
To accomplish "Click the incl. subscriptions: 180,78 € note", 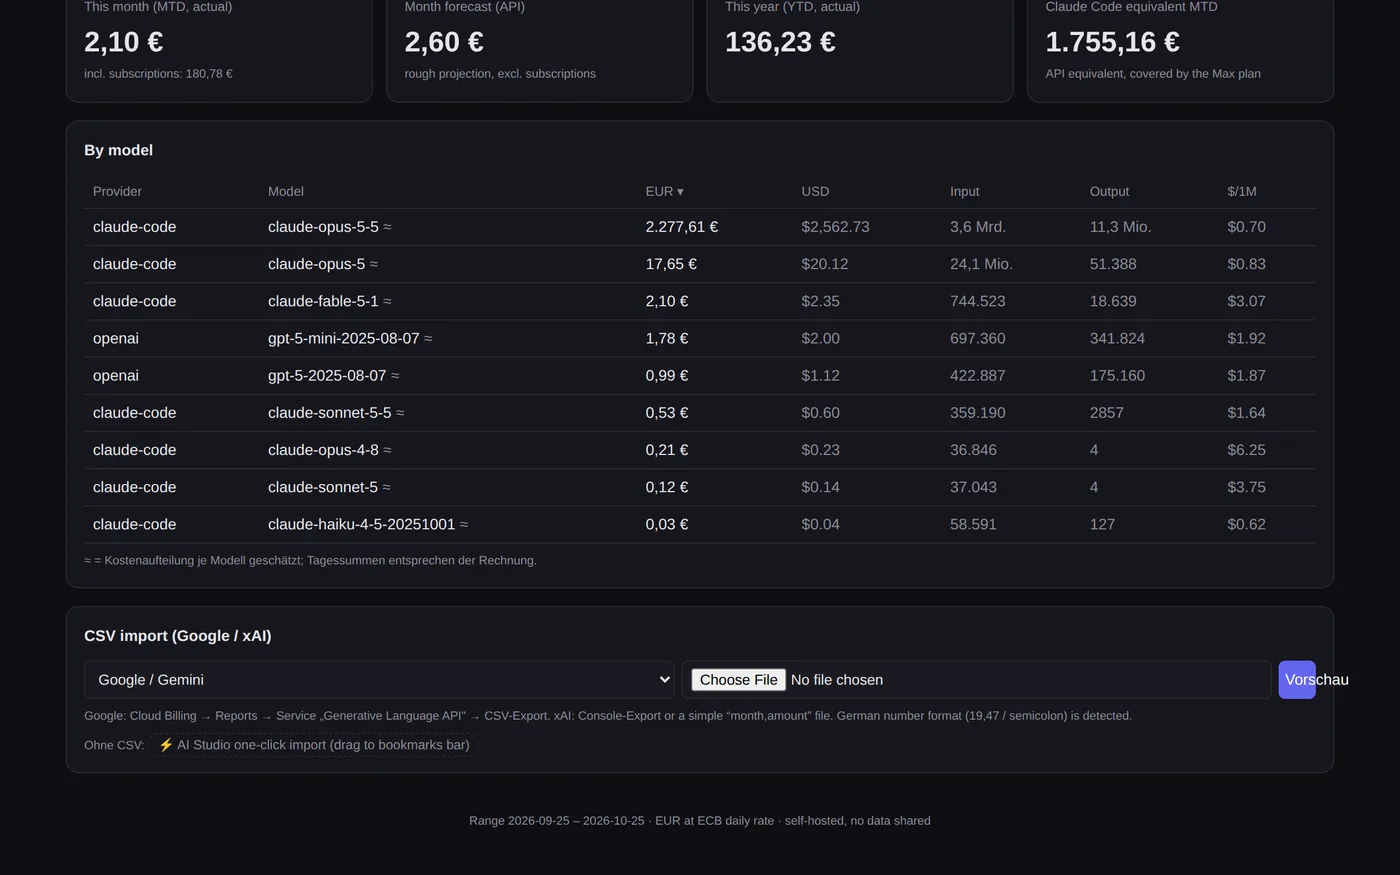I will pos(158,74).
